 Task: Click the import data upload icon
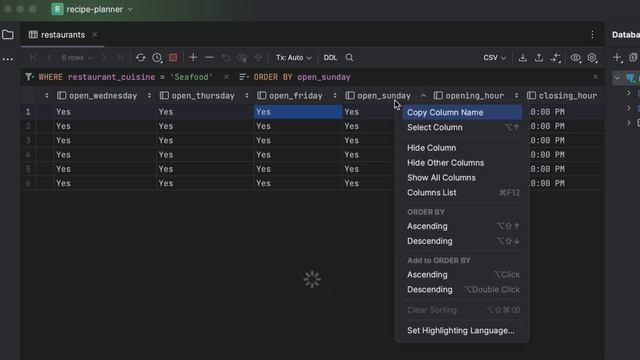tap(539, 58)
